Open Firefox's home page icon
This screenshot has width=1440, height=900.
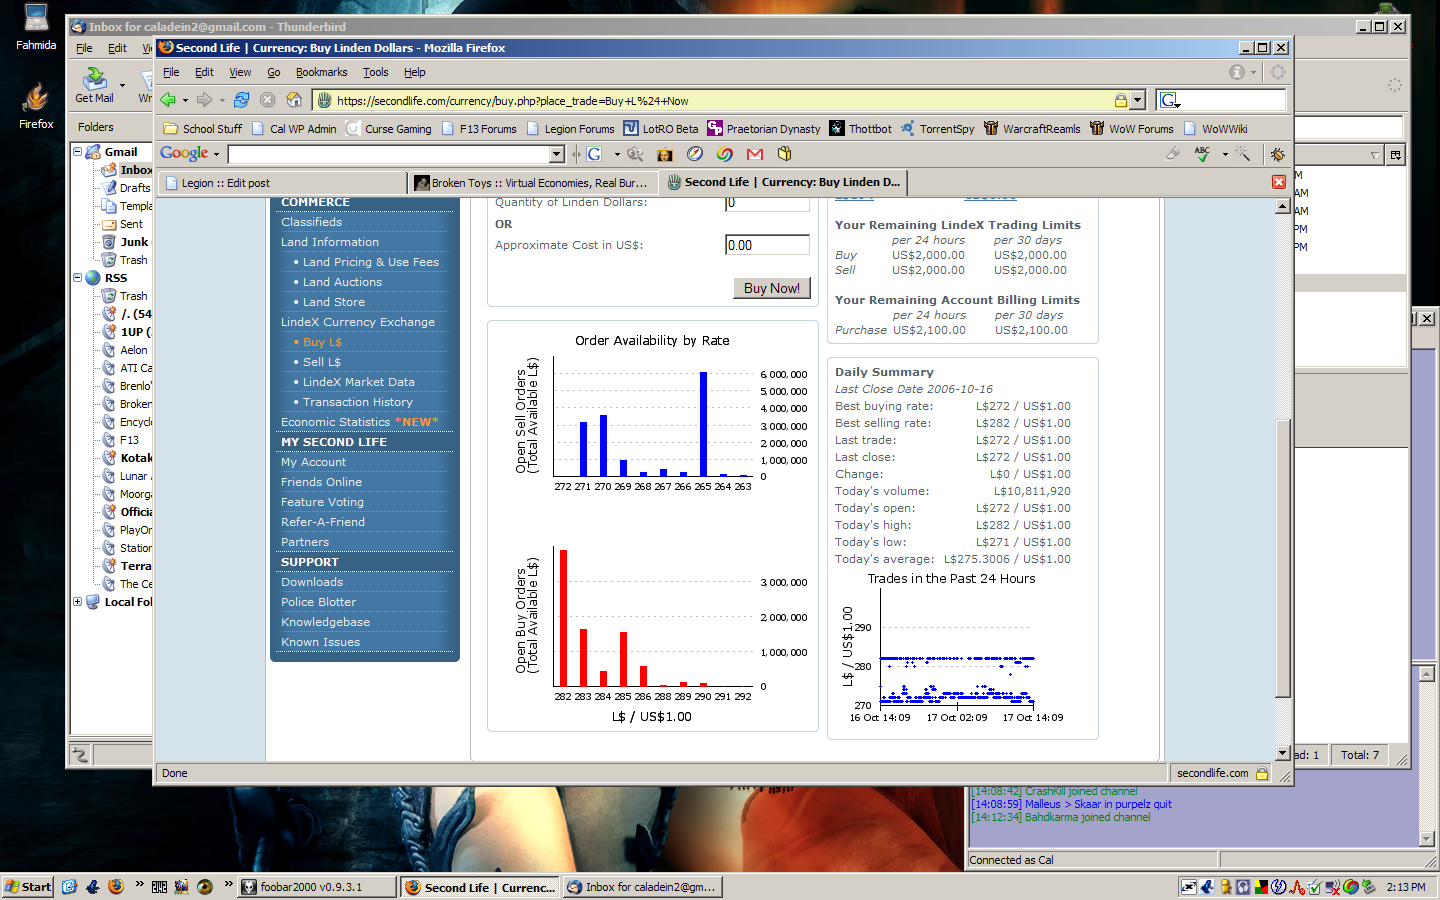click(294, 100)
